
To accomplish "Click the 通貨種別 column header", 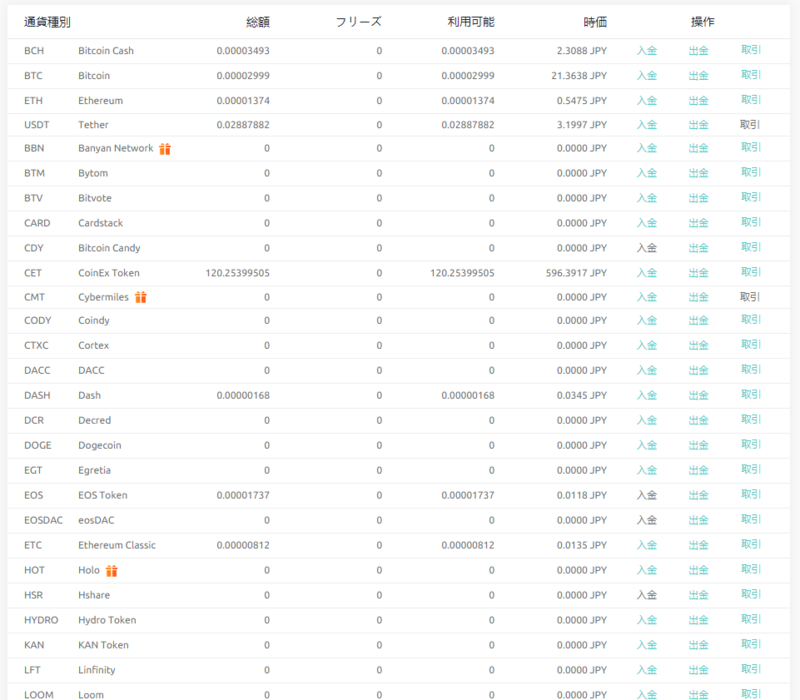I will (x=47, y=22).
